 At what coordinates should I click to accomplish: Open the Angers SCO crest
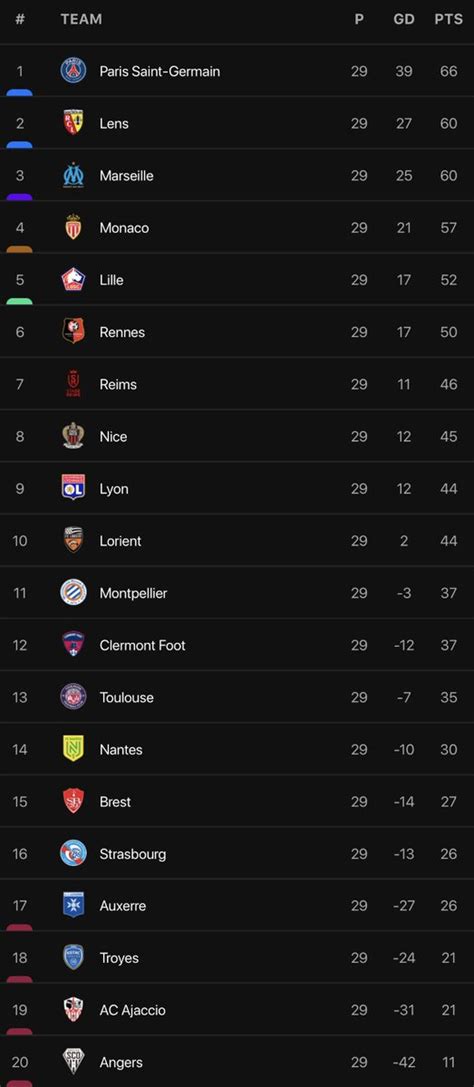(x=73, y=1062)
